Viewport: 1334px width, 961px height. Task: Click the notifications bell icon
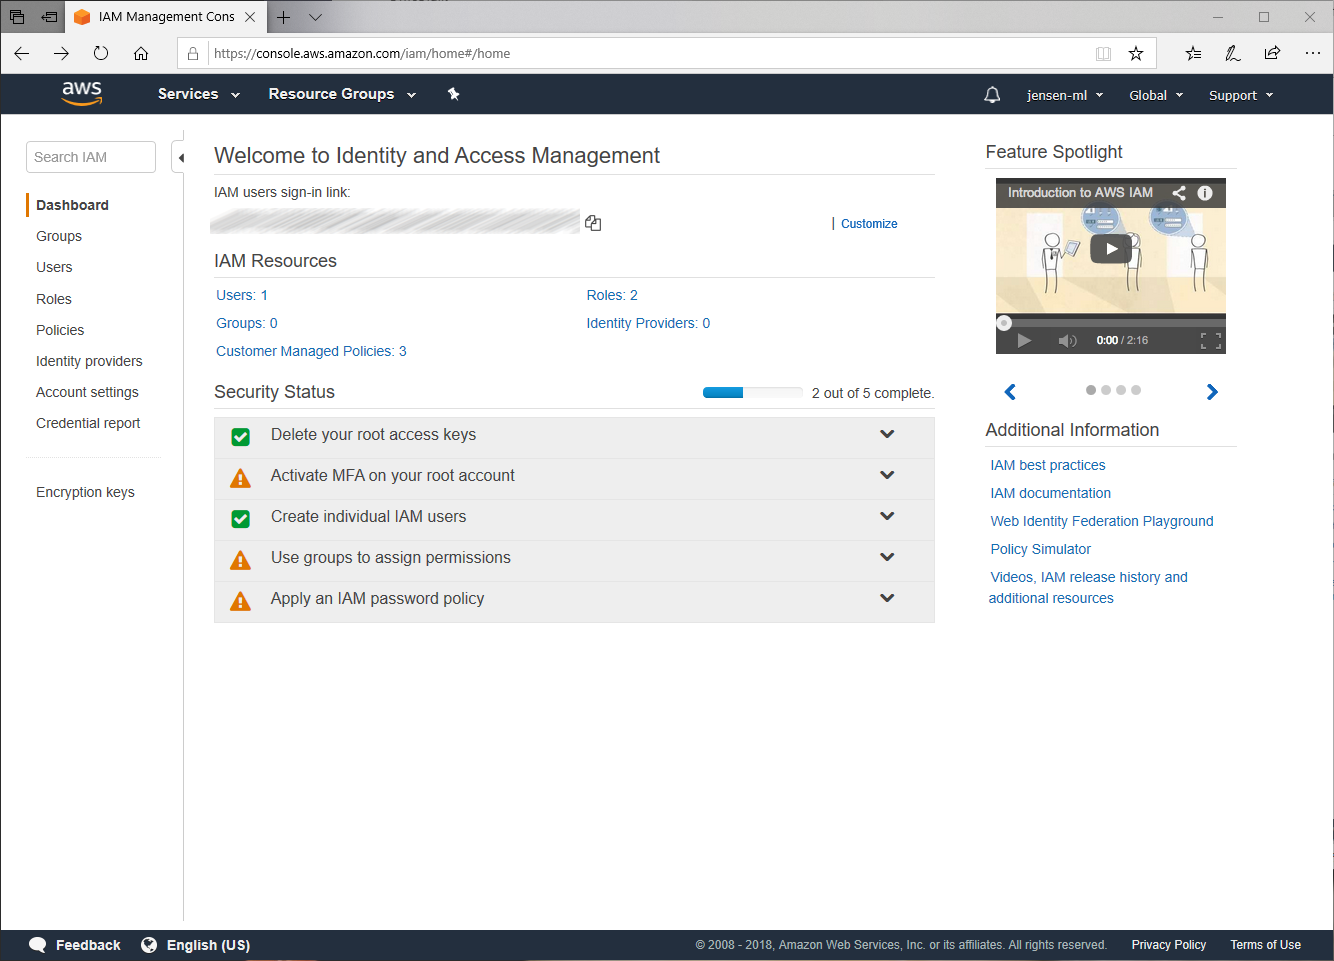click(x=992, y=95)
